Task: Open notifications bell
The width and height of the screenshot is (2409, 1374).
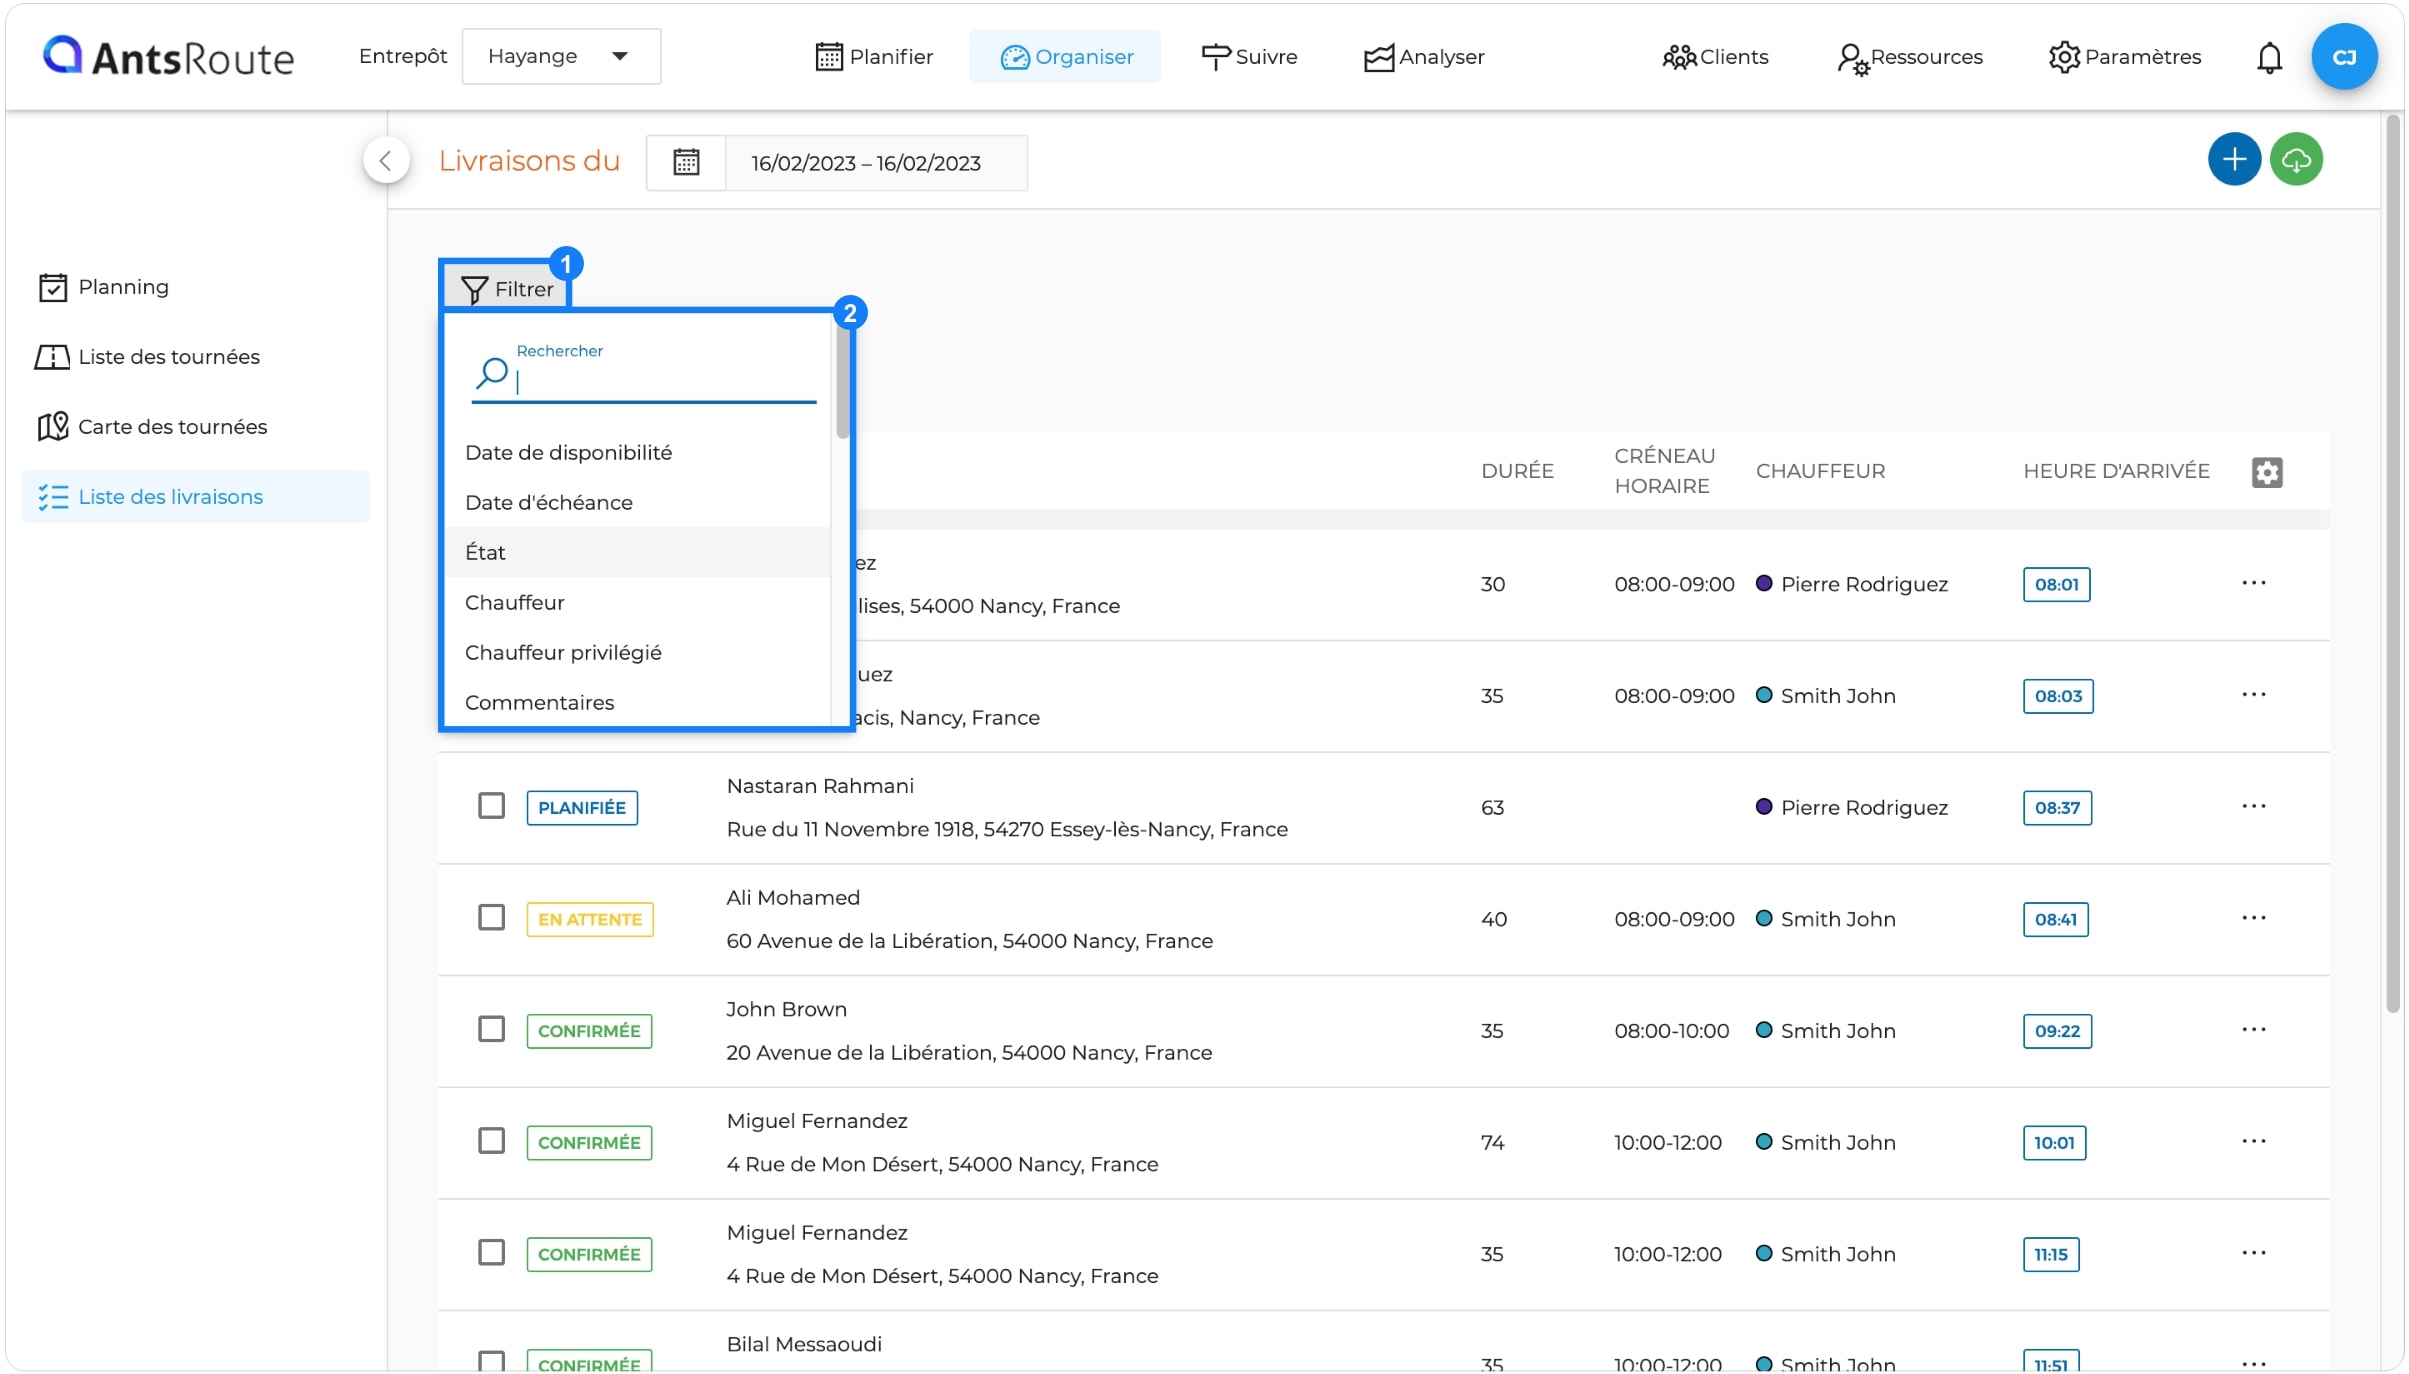Action: 2269,57
